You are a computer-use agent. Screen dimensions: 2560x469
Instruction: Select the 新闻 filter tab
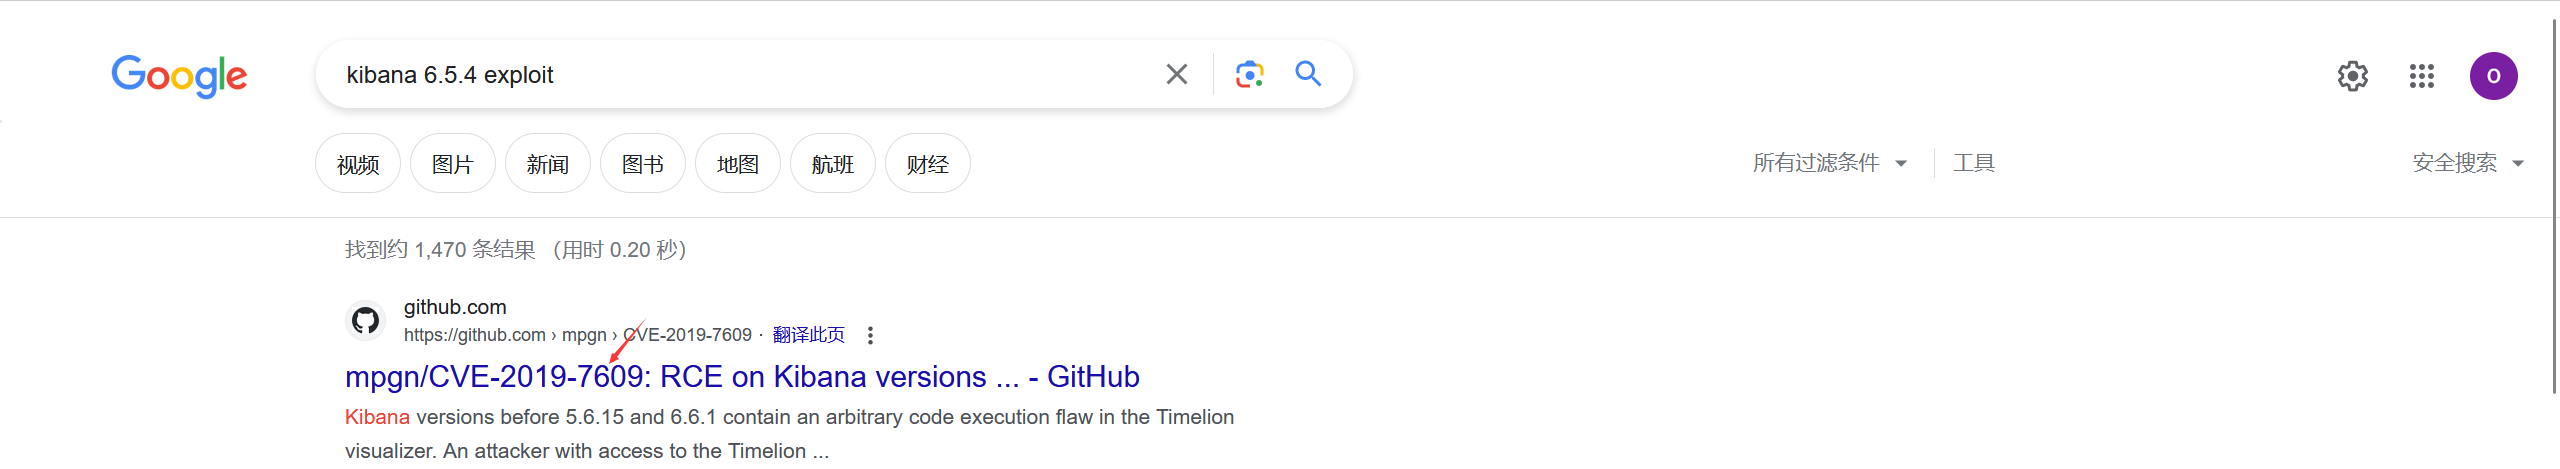547,164
